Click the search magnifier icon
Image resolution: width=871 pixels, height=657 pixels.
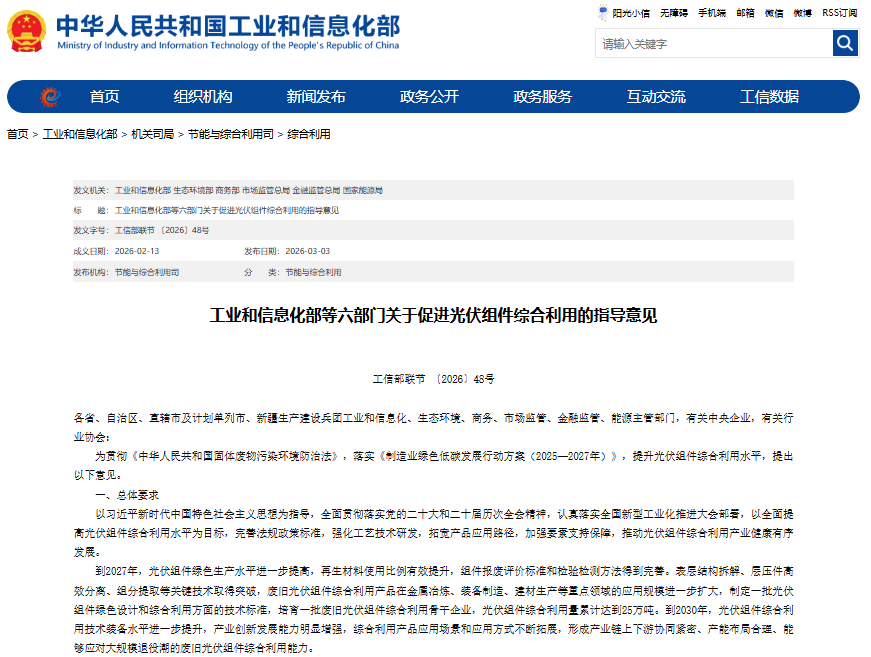click(844, 43)
